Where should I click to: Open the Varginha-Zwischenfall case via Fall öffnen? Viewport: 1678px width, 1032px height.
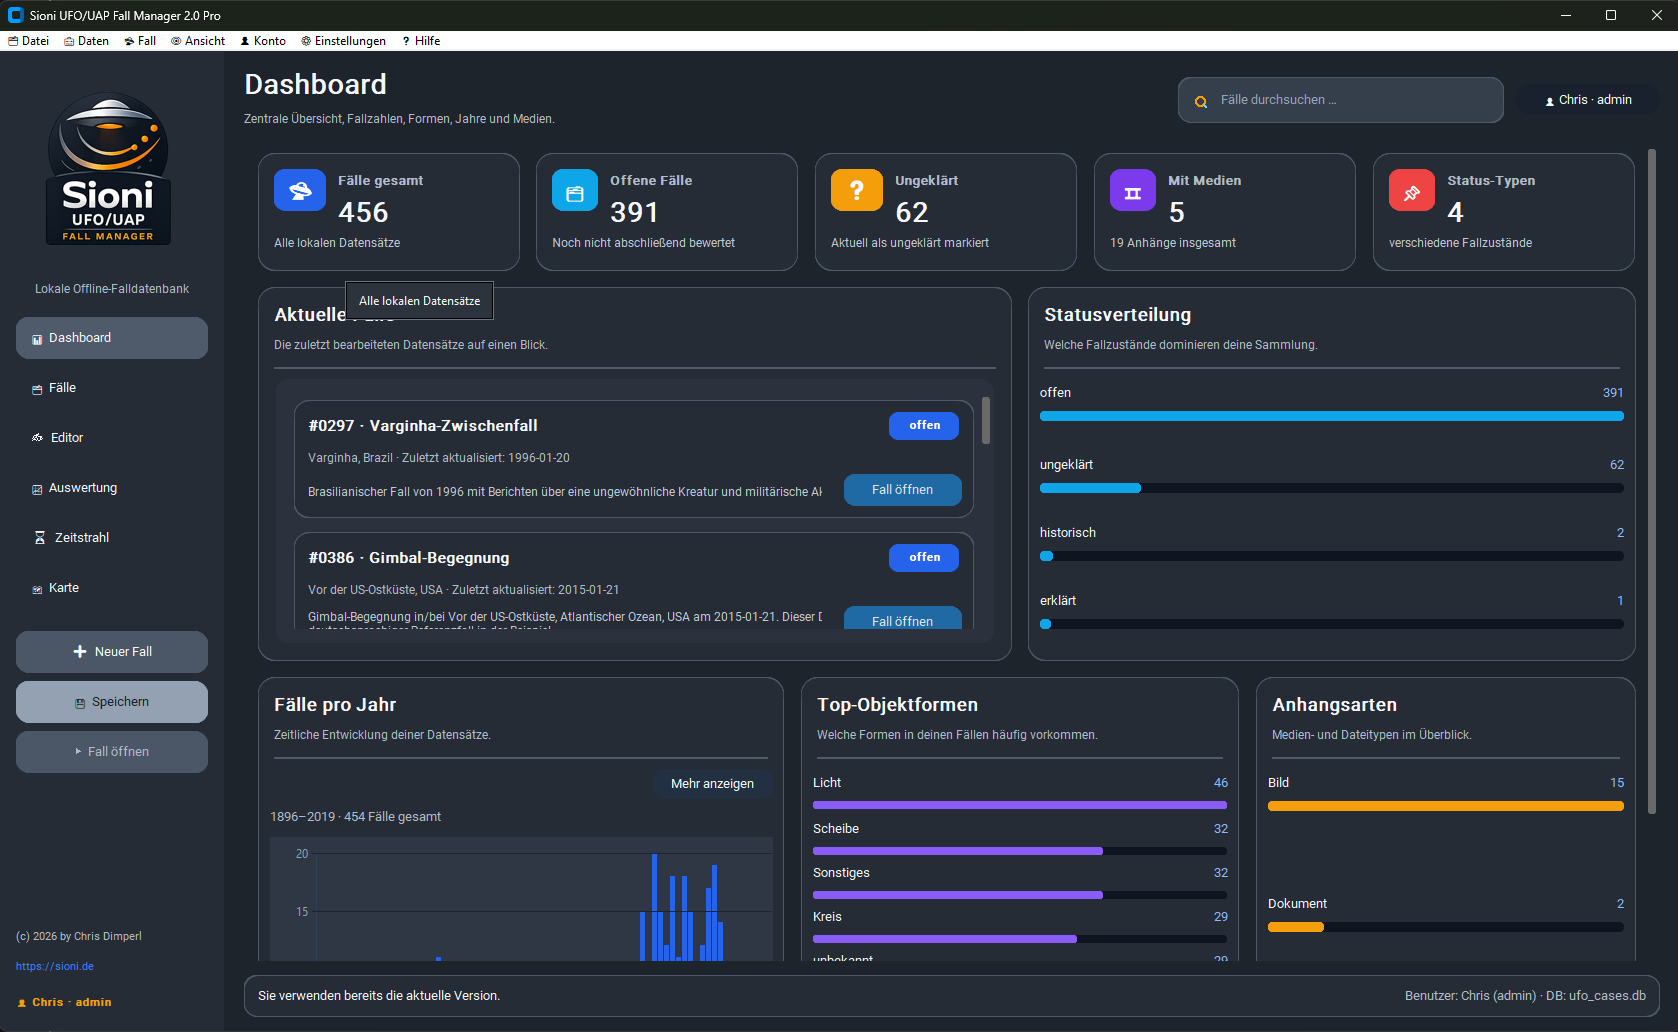tap(902, 490)
